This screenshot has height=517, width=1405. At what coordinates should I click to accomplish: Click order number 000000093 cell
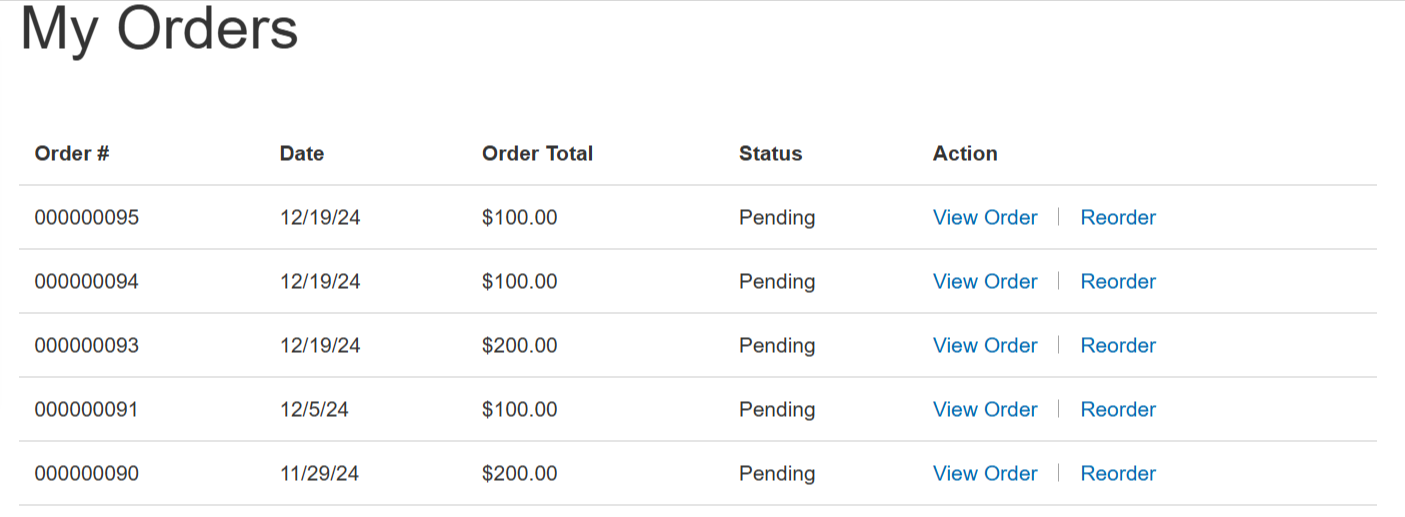coord(87,345)
